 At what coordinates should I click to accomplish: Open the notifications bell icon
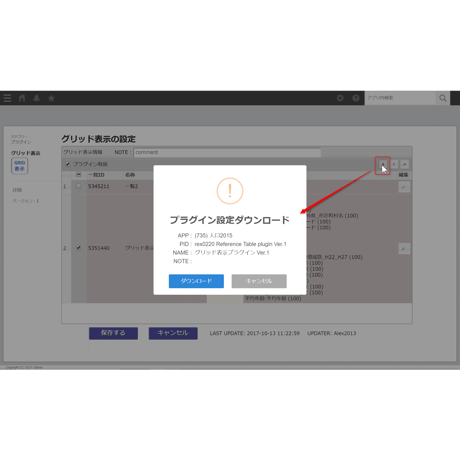tap(37, 98)
